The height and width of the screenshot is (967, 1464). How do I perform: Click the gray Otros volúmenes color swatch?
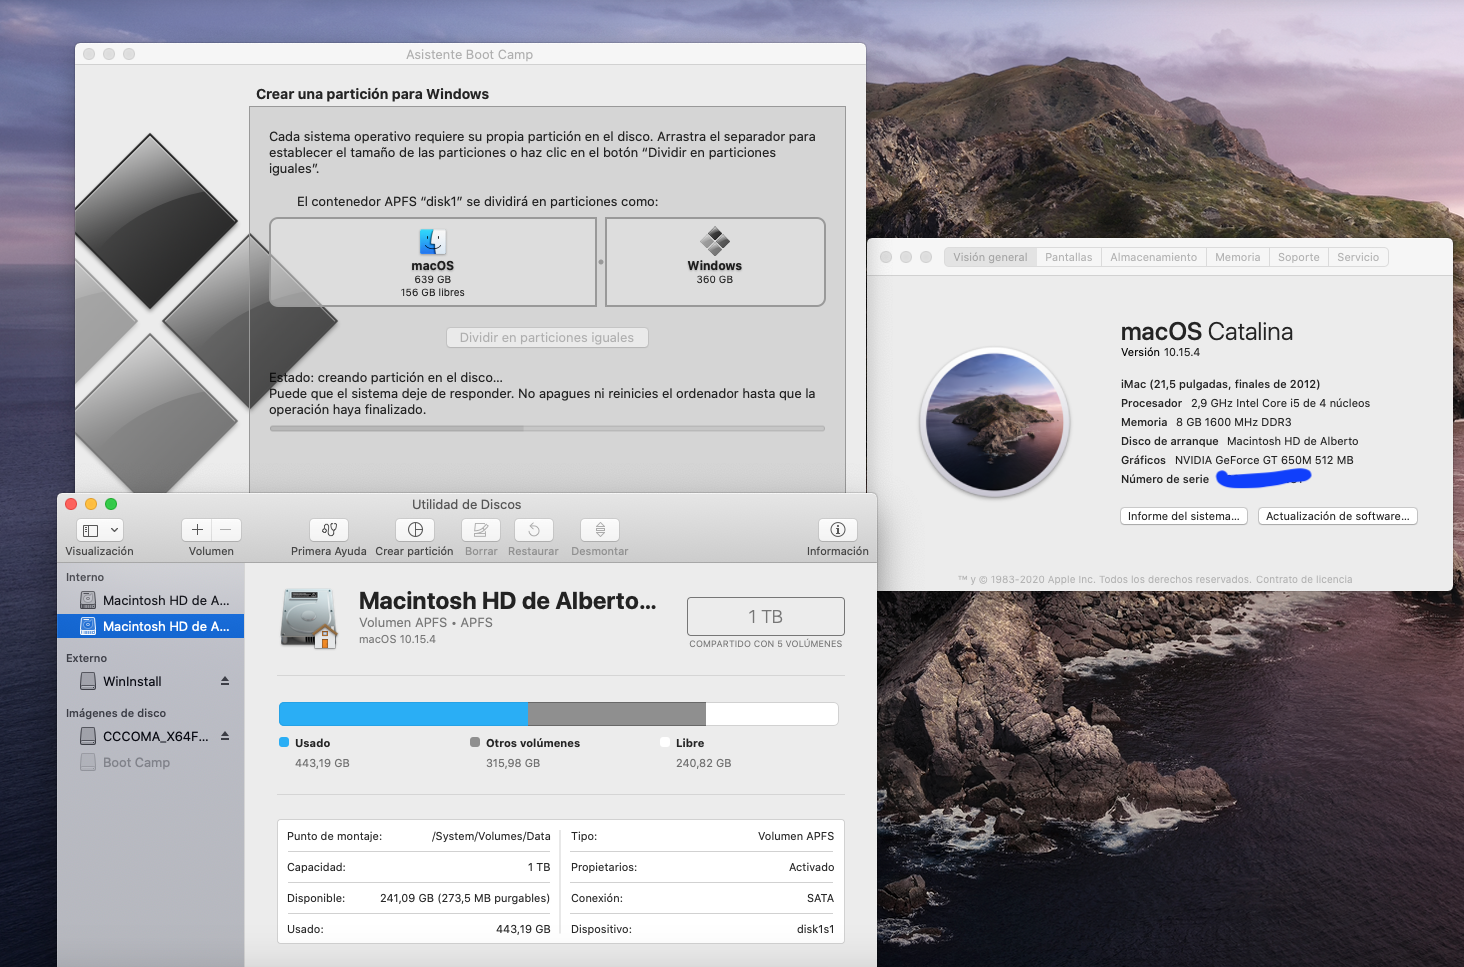[475, 742]
